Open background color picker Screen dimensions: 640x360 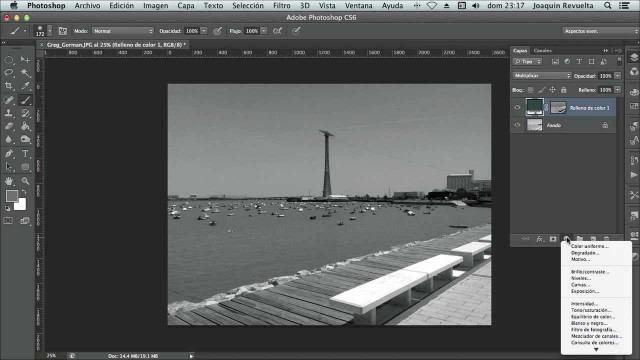point(21,205)
